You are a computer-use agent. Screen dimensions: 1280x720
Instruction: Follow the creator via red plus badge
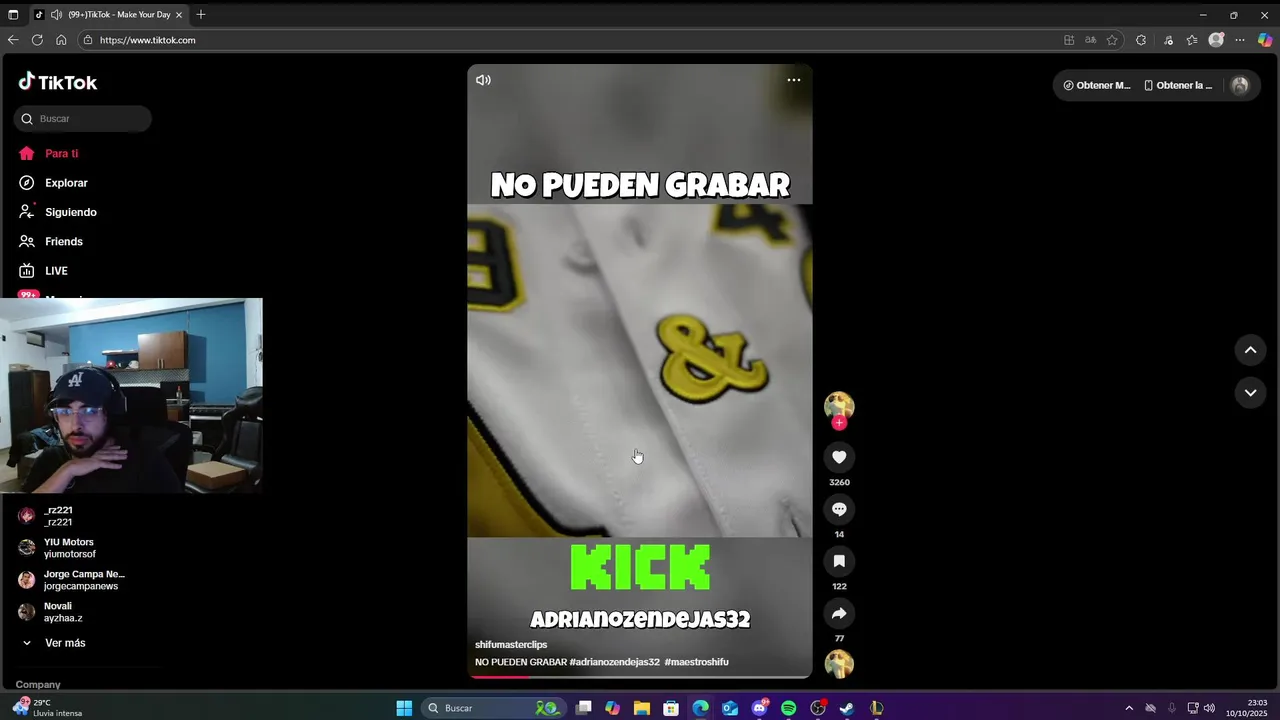839,423
